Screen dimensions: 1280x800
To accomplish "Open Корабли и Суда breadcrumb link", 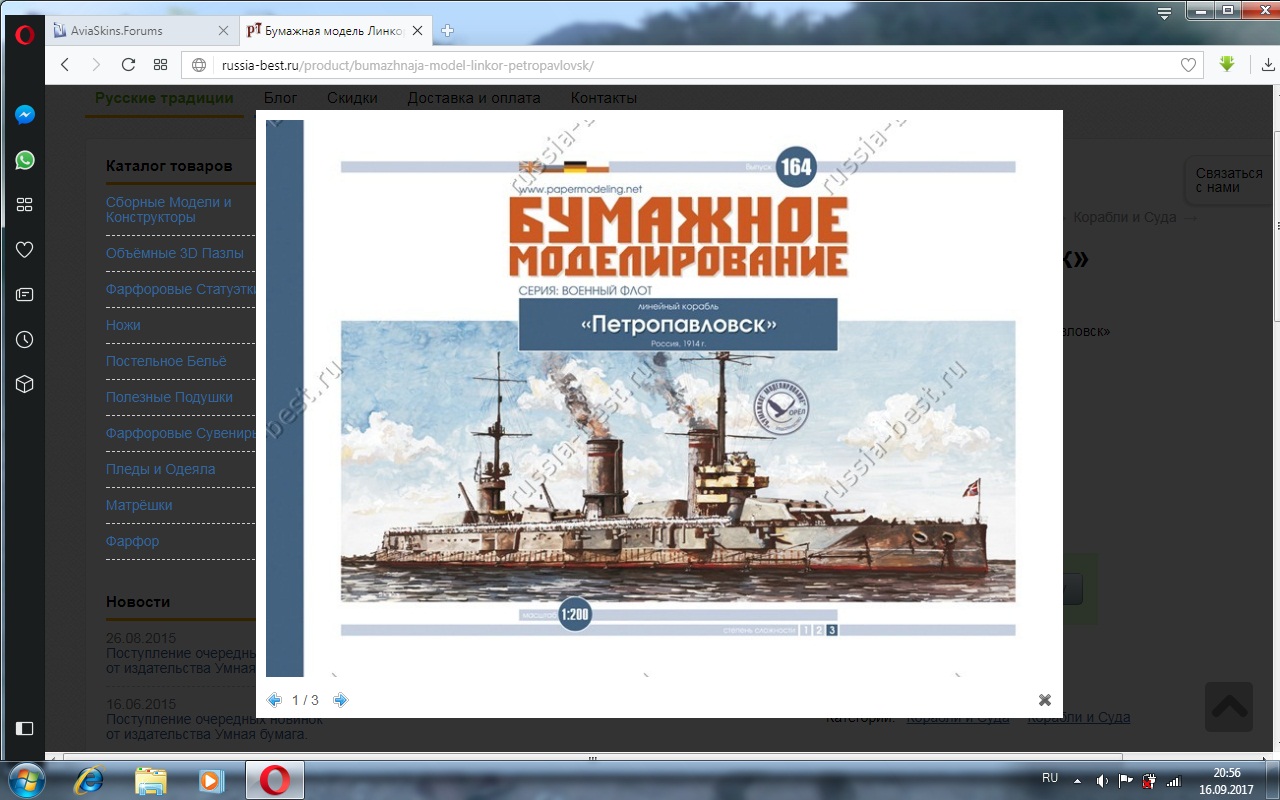I will point(1125,217).
